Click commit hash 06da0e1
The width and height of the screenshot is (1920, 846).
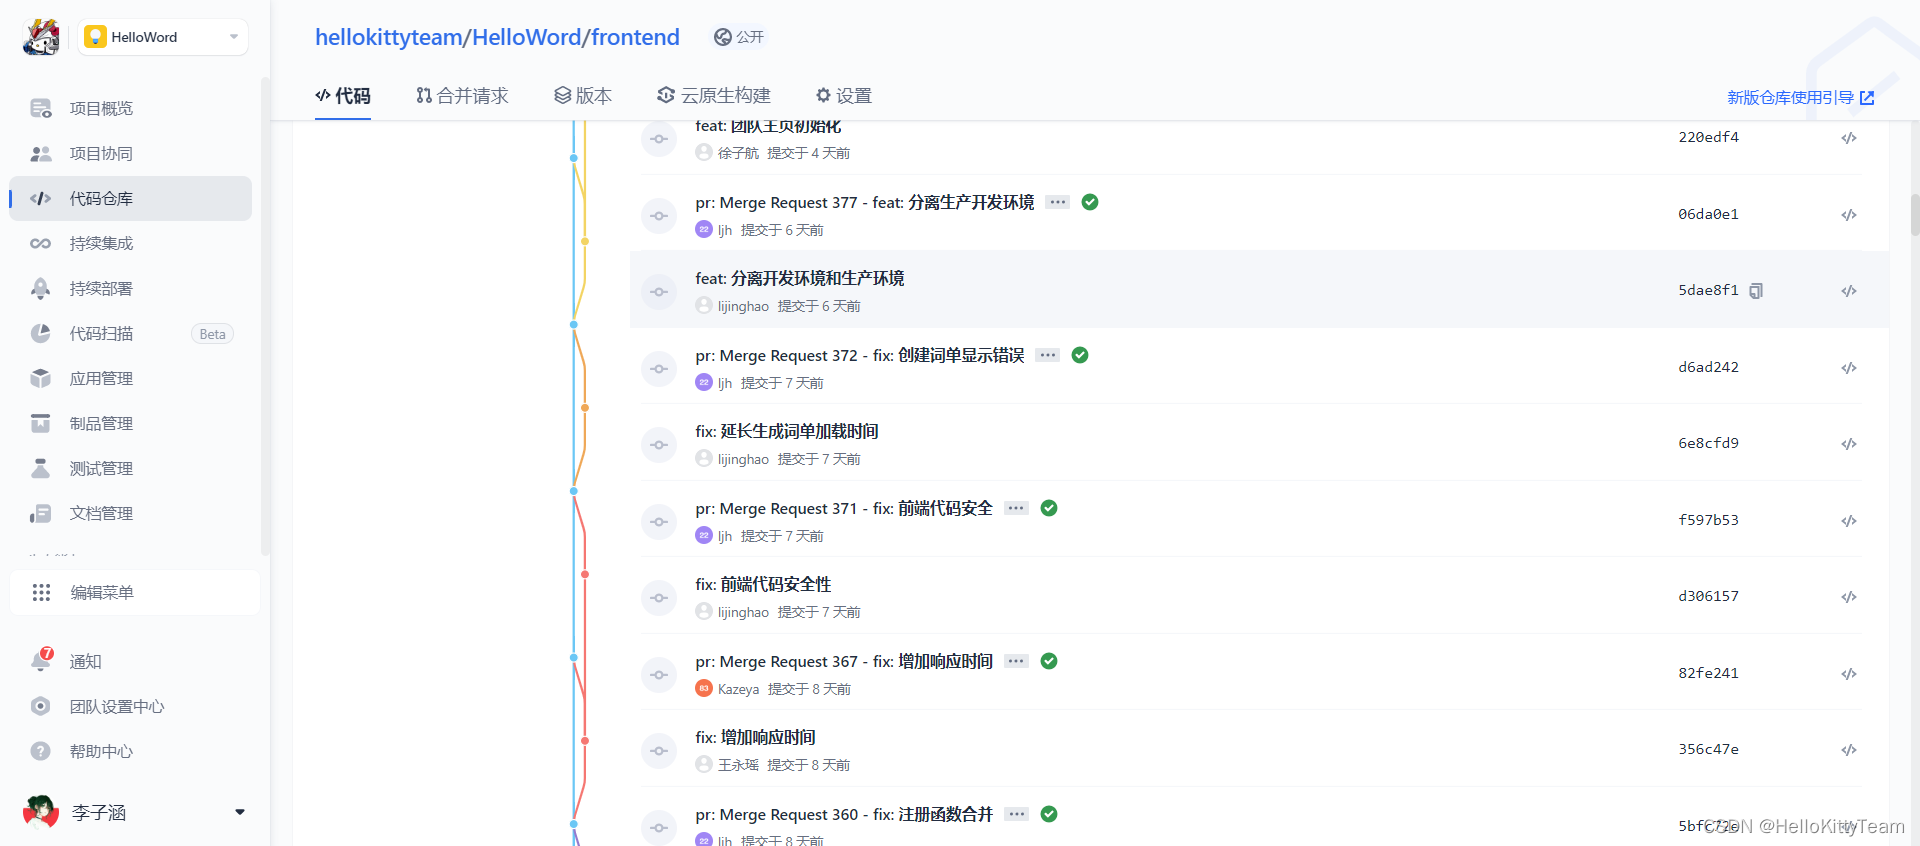click(1708, 214)
